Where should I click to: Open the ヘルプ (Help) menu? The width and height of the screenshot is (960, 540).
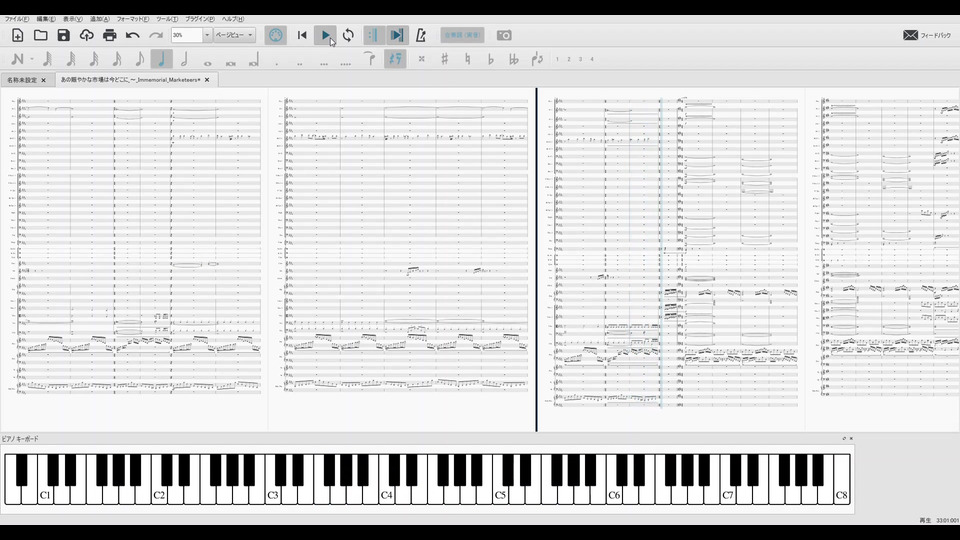tap(233, 19)
